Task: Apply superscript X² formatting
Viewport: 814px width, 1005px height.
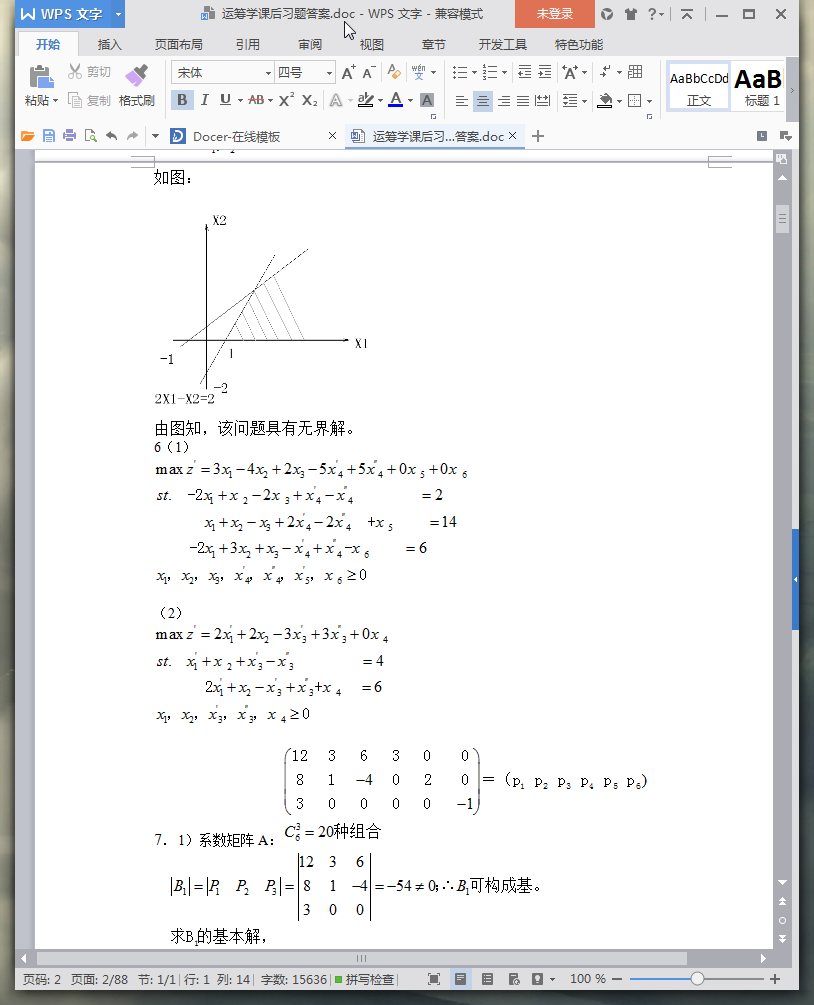Action: point(287,100)
